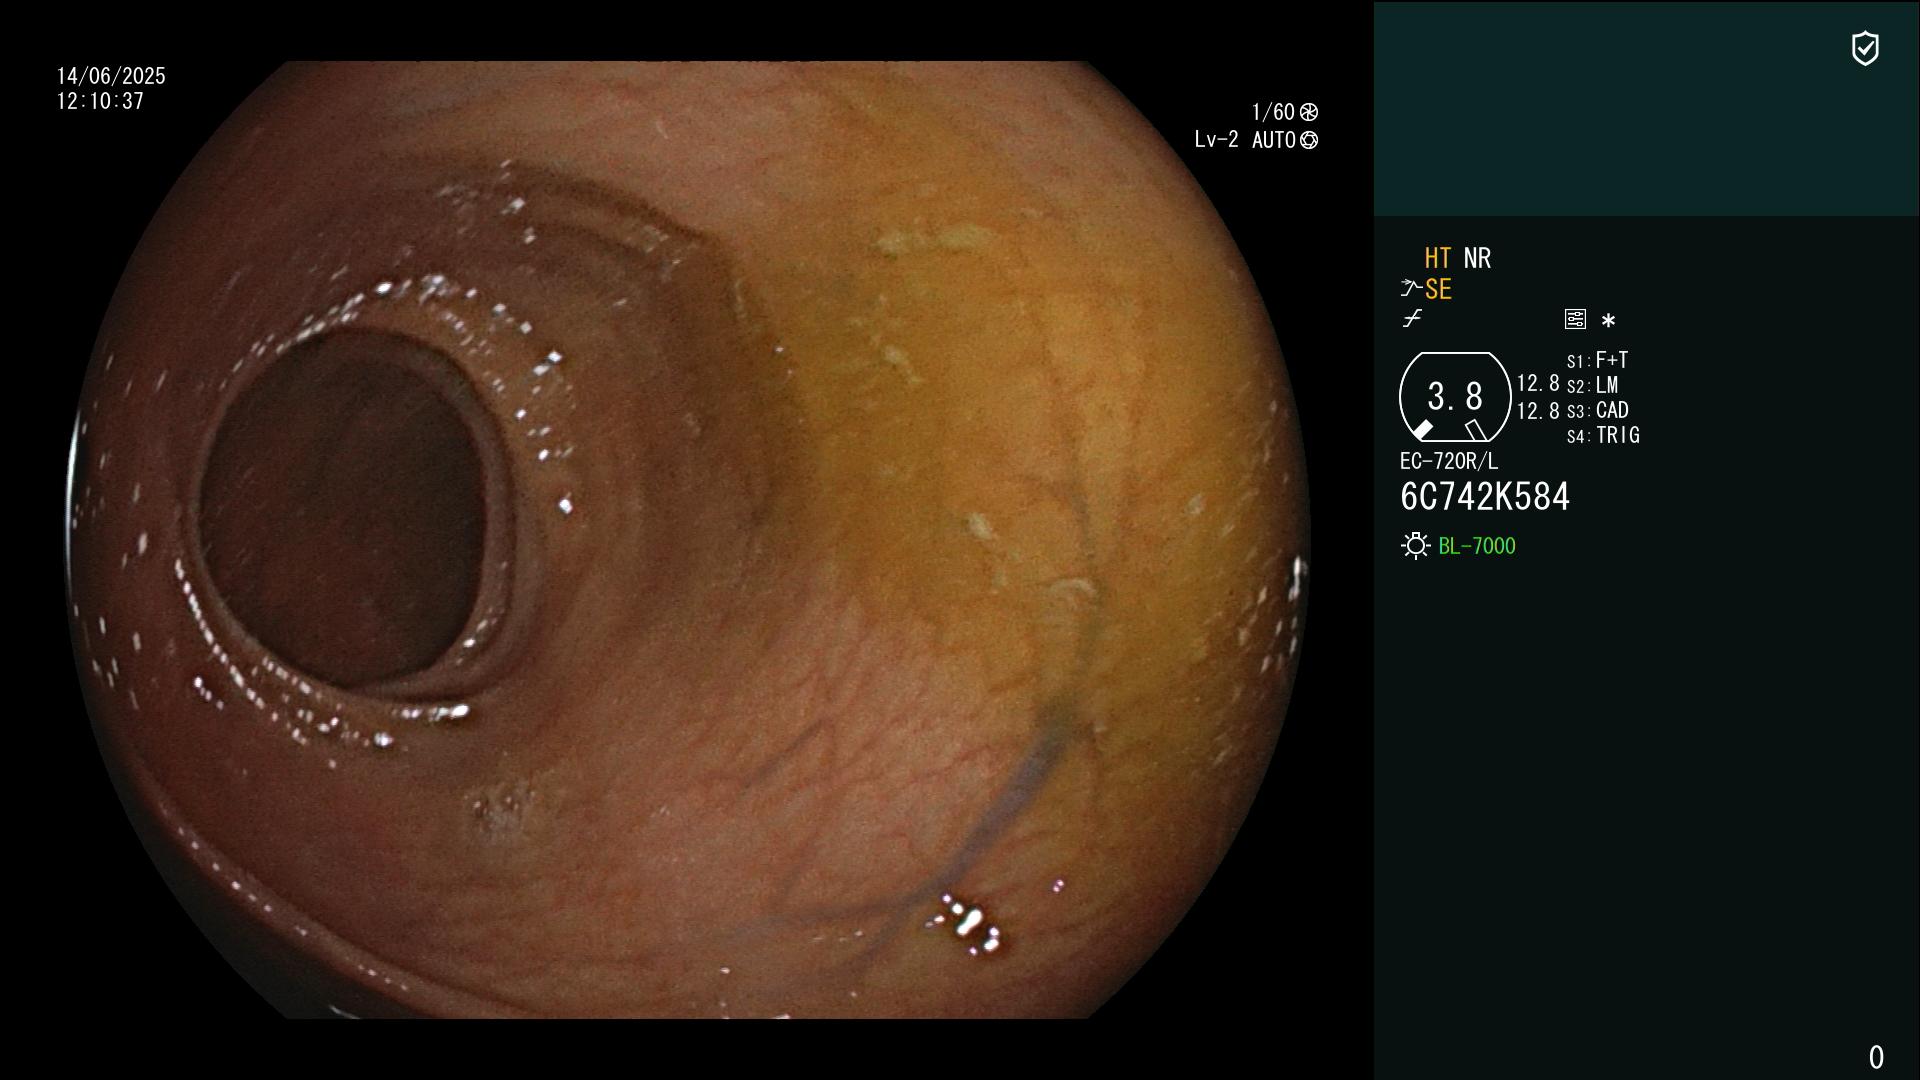Click the AUTO iris mode icon

click(x=1309, y=140)
